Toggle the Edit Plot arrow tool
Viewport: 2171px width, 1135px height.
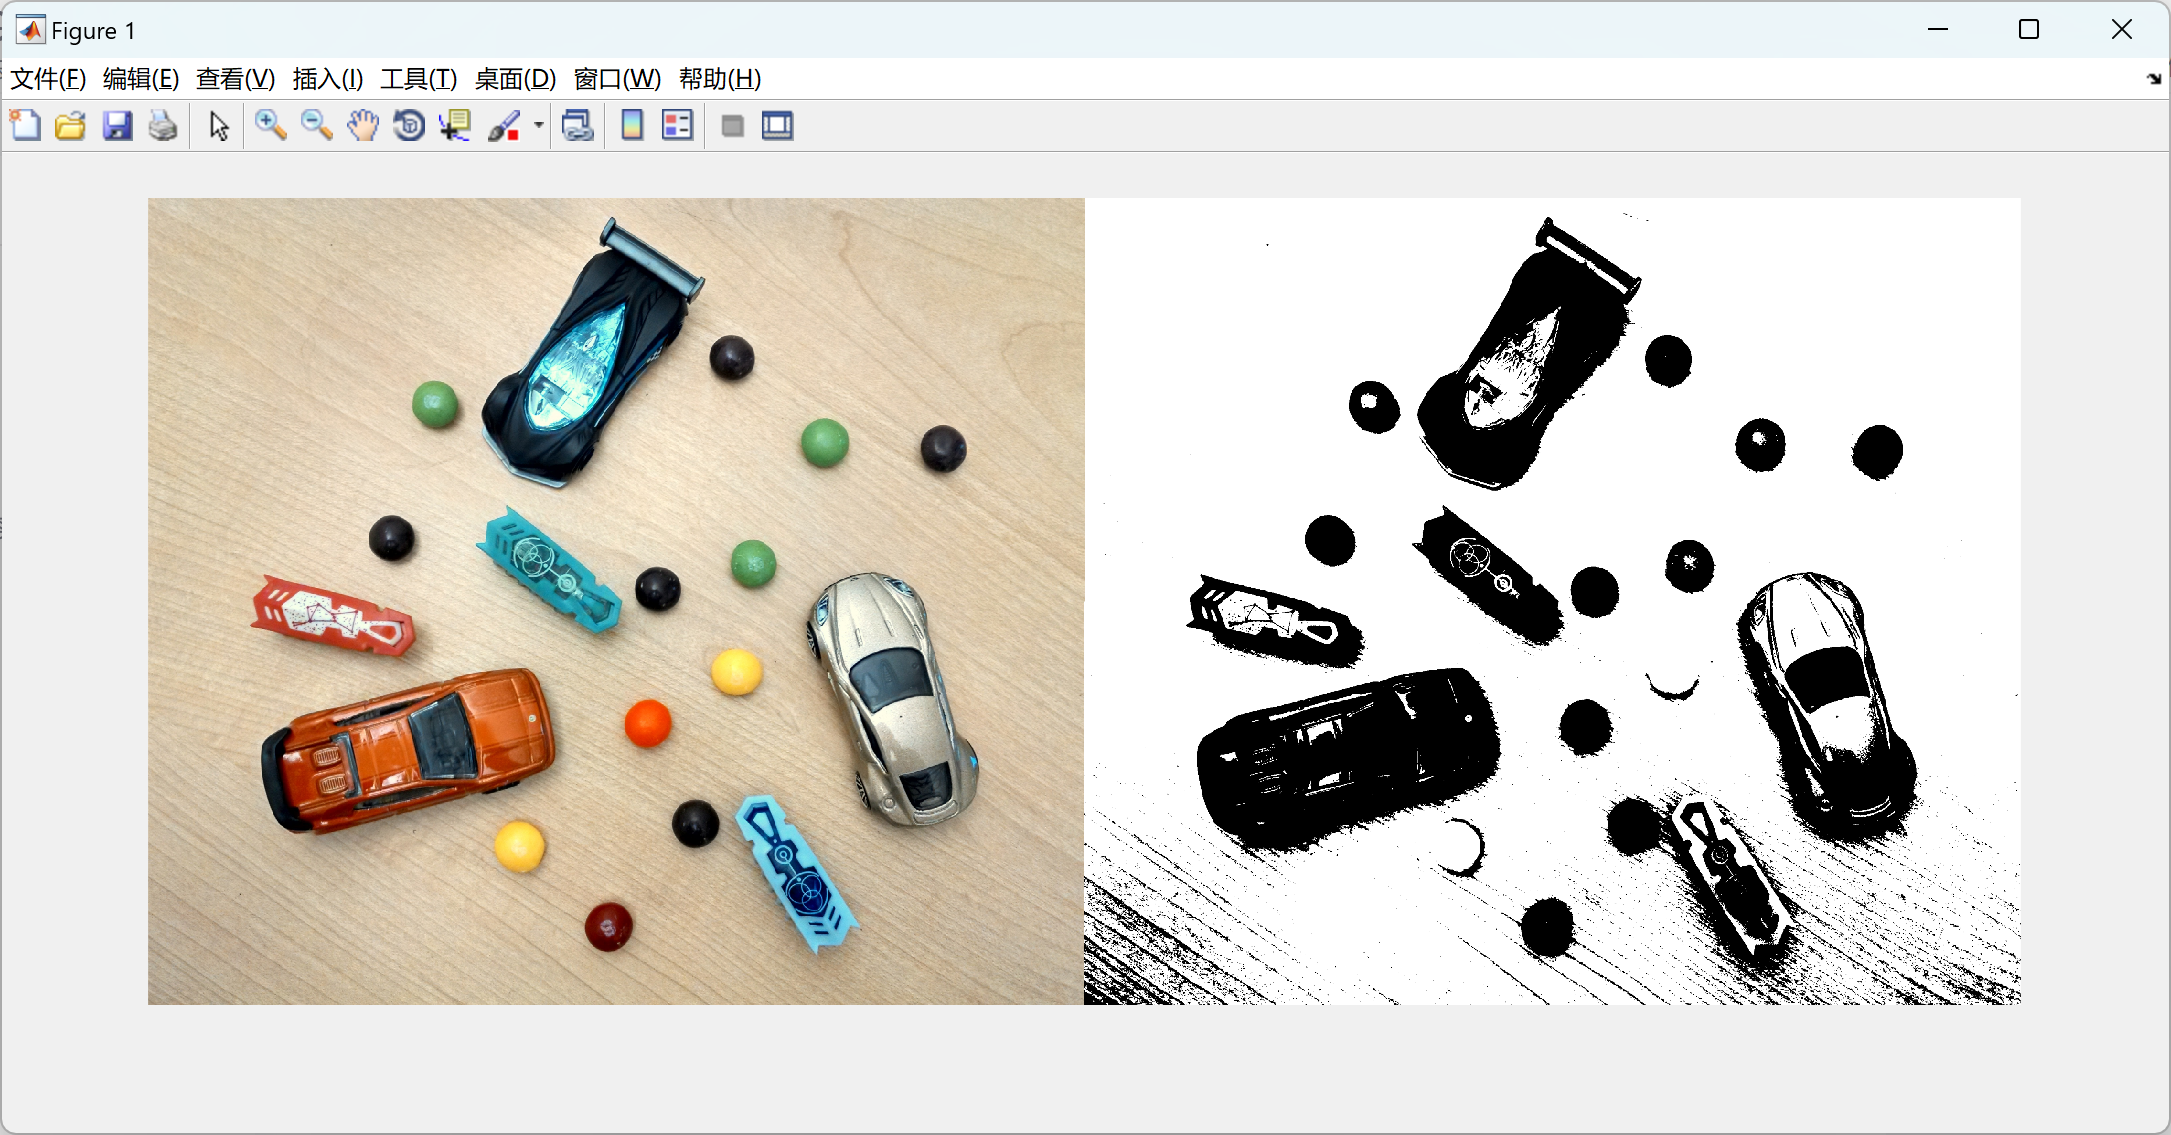(219, 126)
